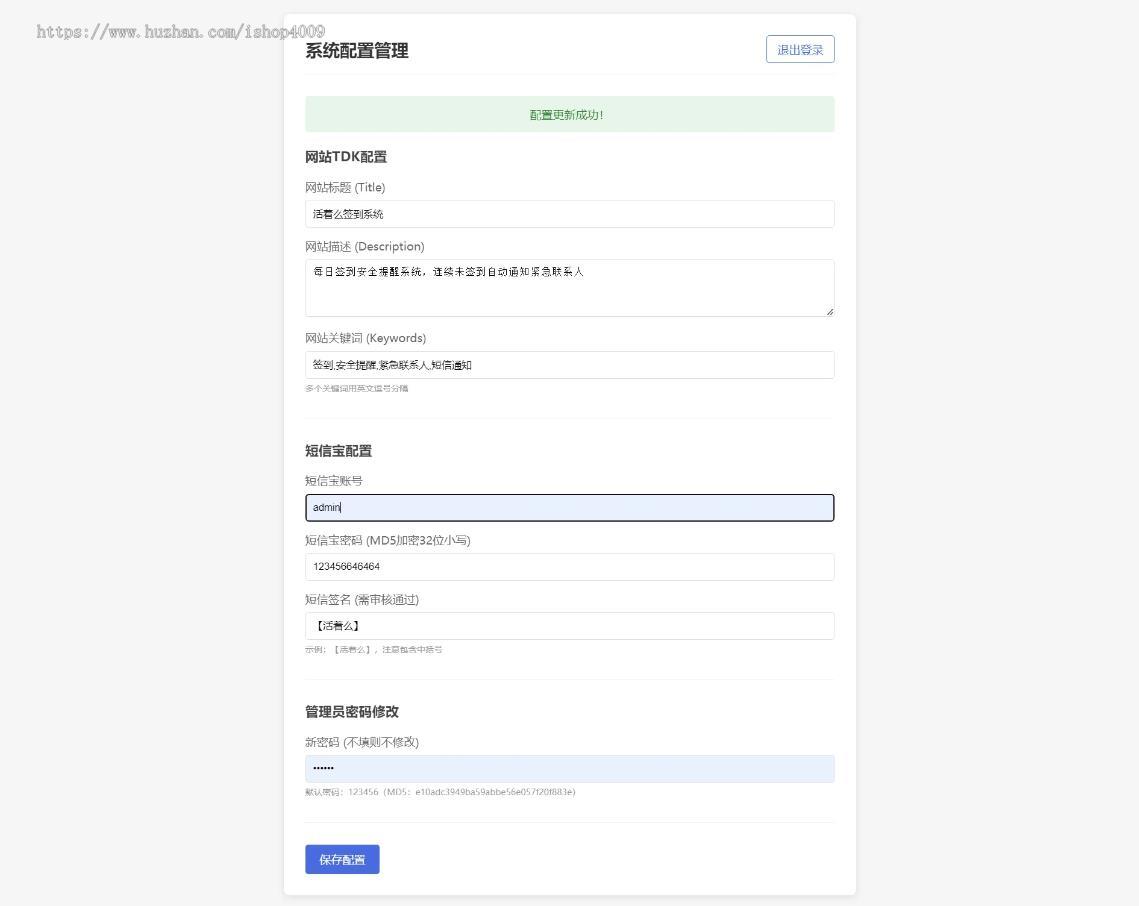Click the 系统配置管理 page heading

pyautogui.click(x=357, y=51)
